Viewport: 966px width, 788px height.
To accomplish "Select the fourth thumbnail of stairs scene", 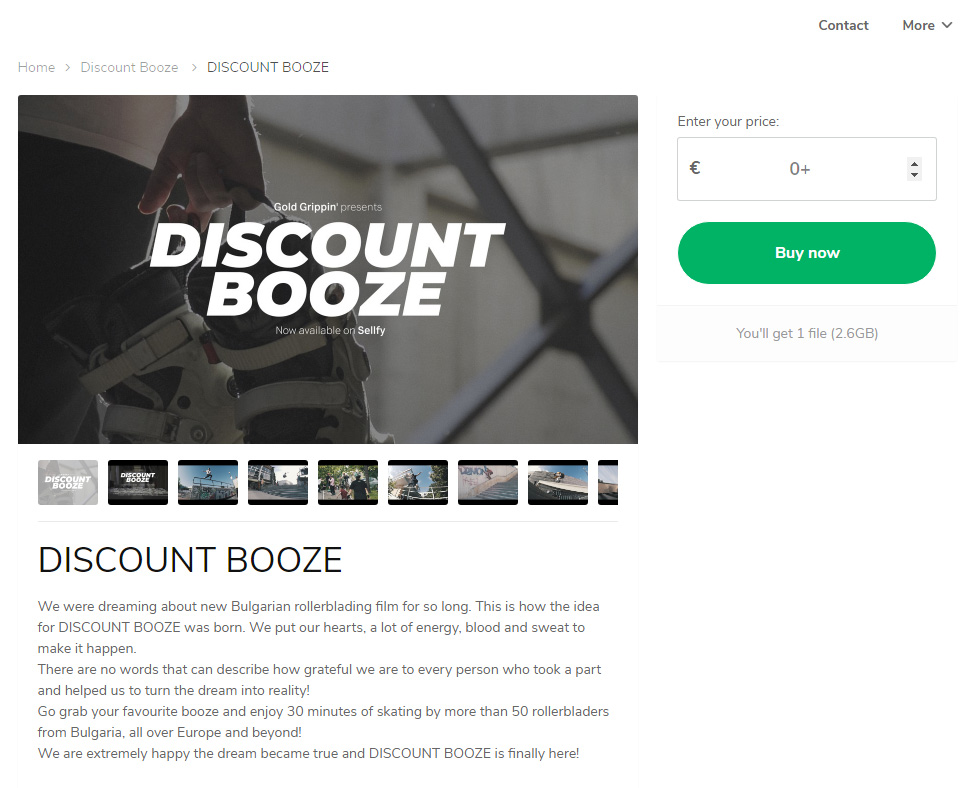I will coord(278,482).
